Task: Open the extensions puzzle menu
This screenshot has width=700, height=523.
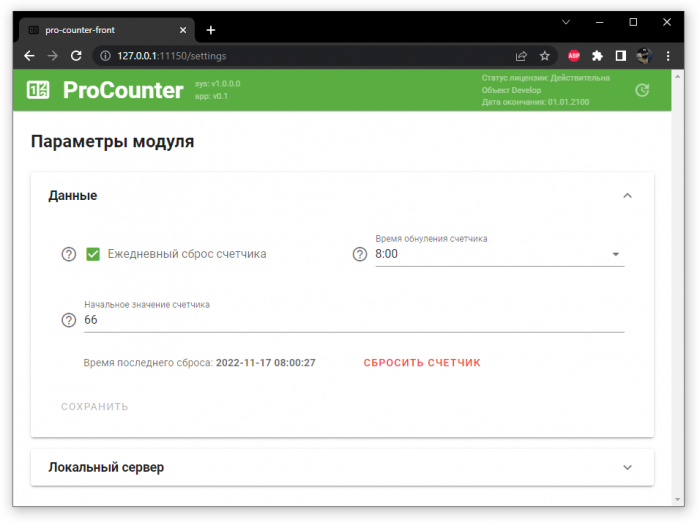Action: [x=597, y=56]
